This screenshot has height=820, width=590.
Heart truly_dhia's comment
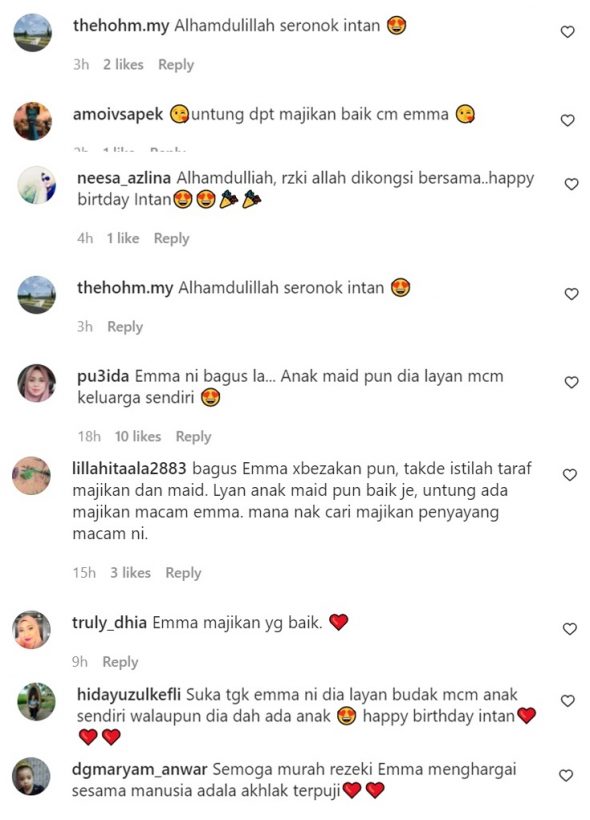pyautogui.click(x=570, y=629)
